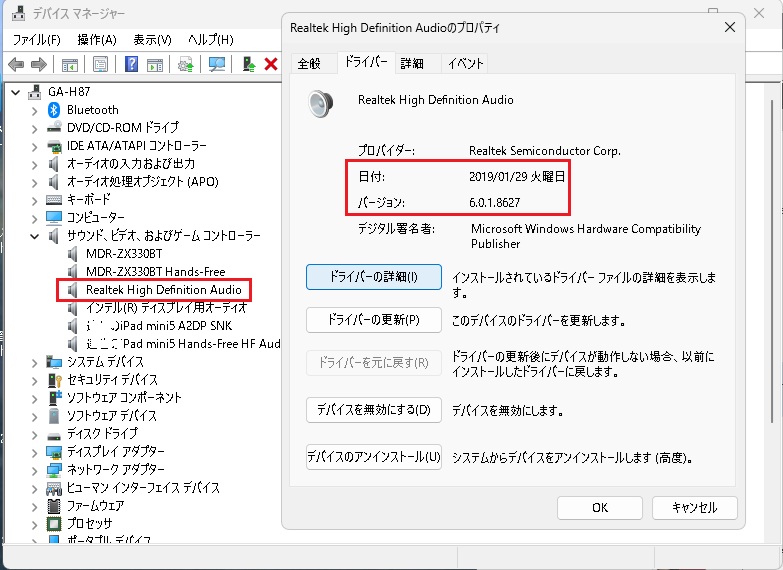Click the update driver toolbar icon
Image resolution: width=783 pixels, height=570 pixels.
[186, 64]
